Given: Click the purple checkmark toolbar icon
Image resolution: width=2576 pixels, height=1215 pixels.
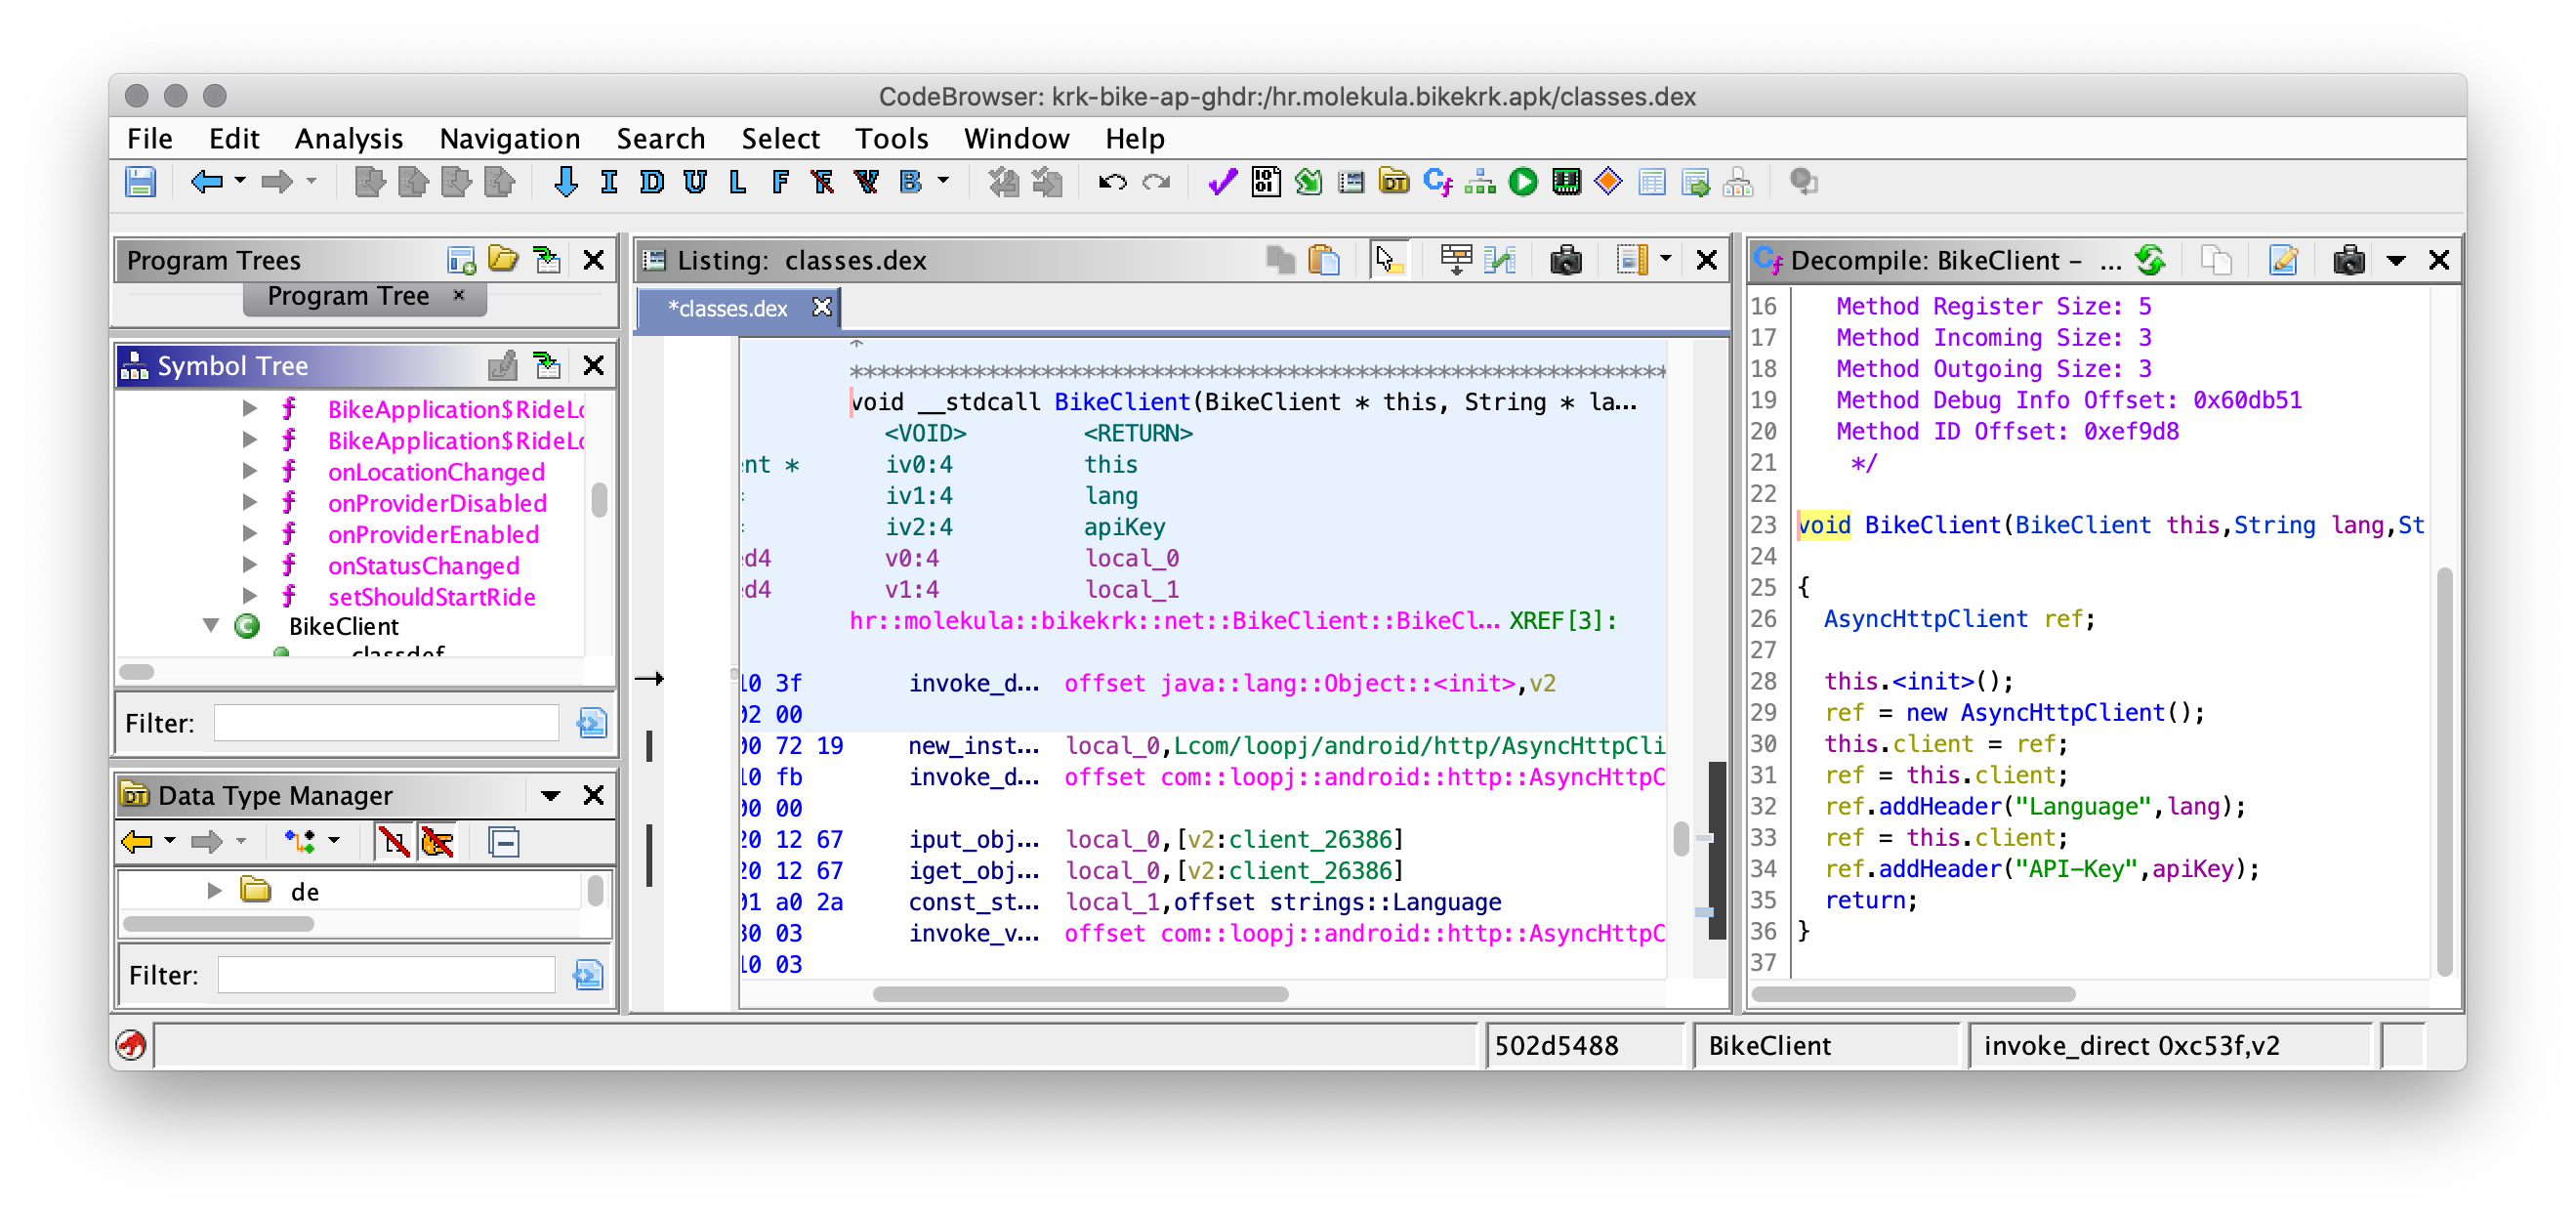Looking at the screenshot, I should tap(1222, 182).
